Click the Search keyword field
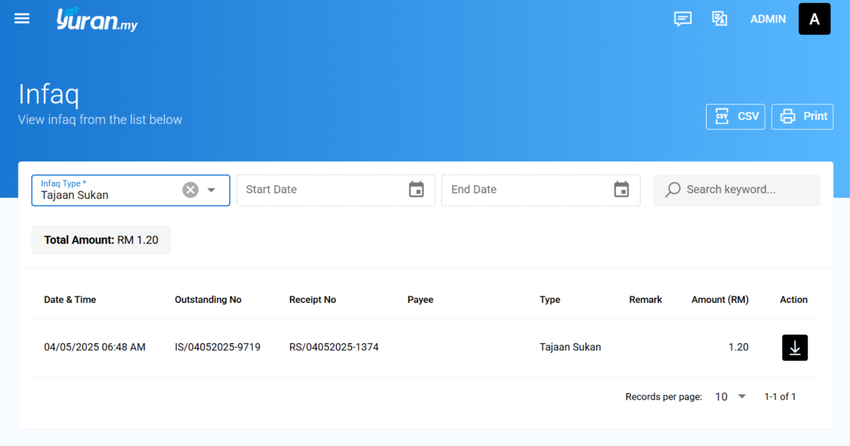The height and width of the screenshot is (446, 850). [x=736, y=190]
